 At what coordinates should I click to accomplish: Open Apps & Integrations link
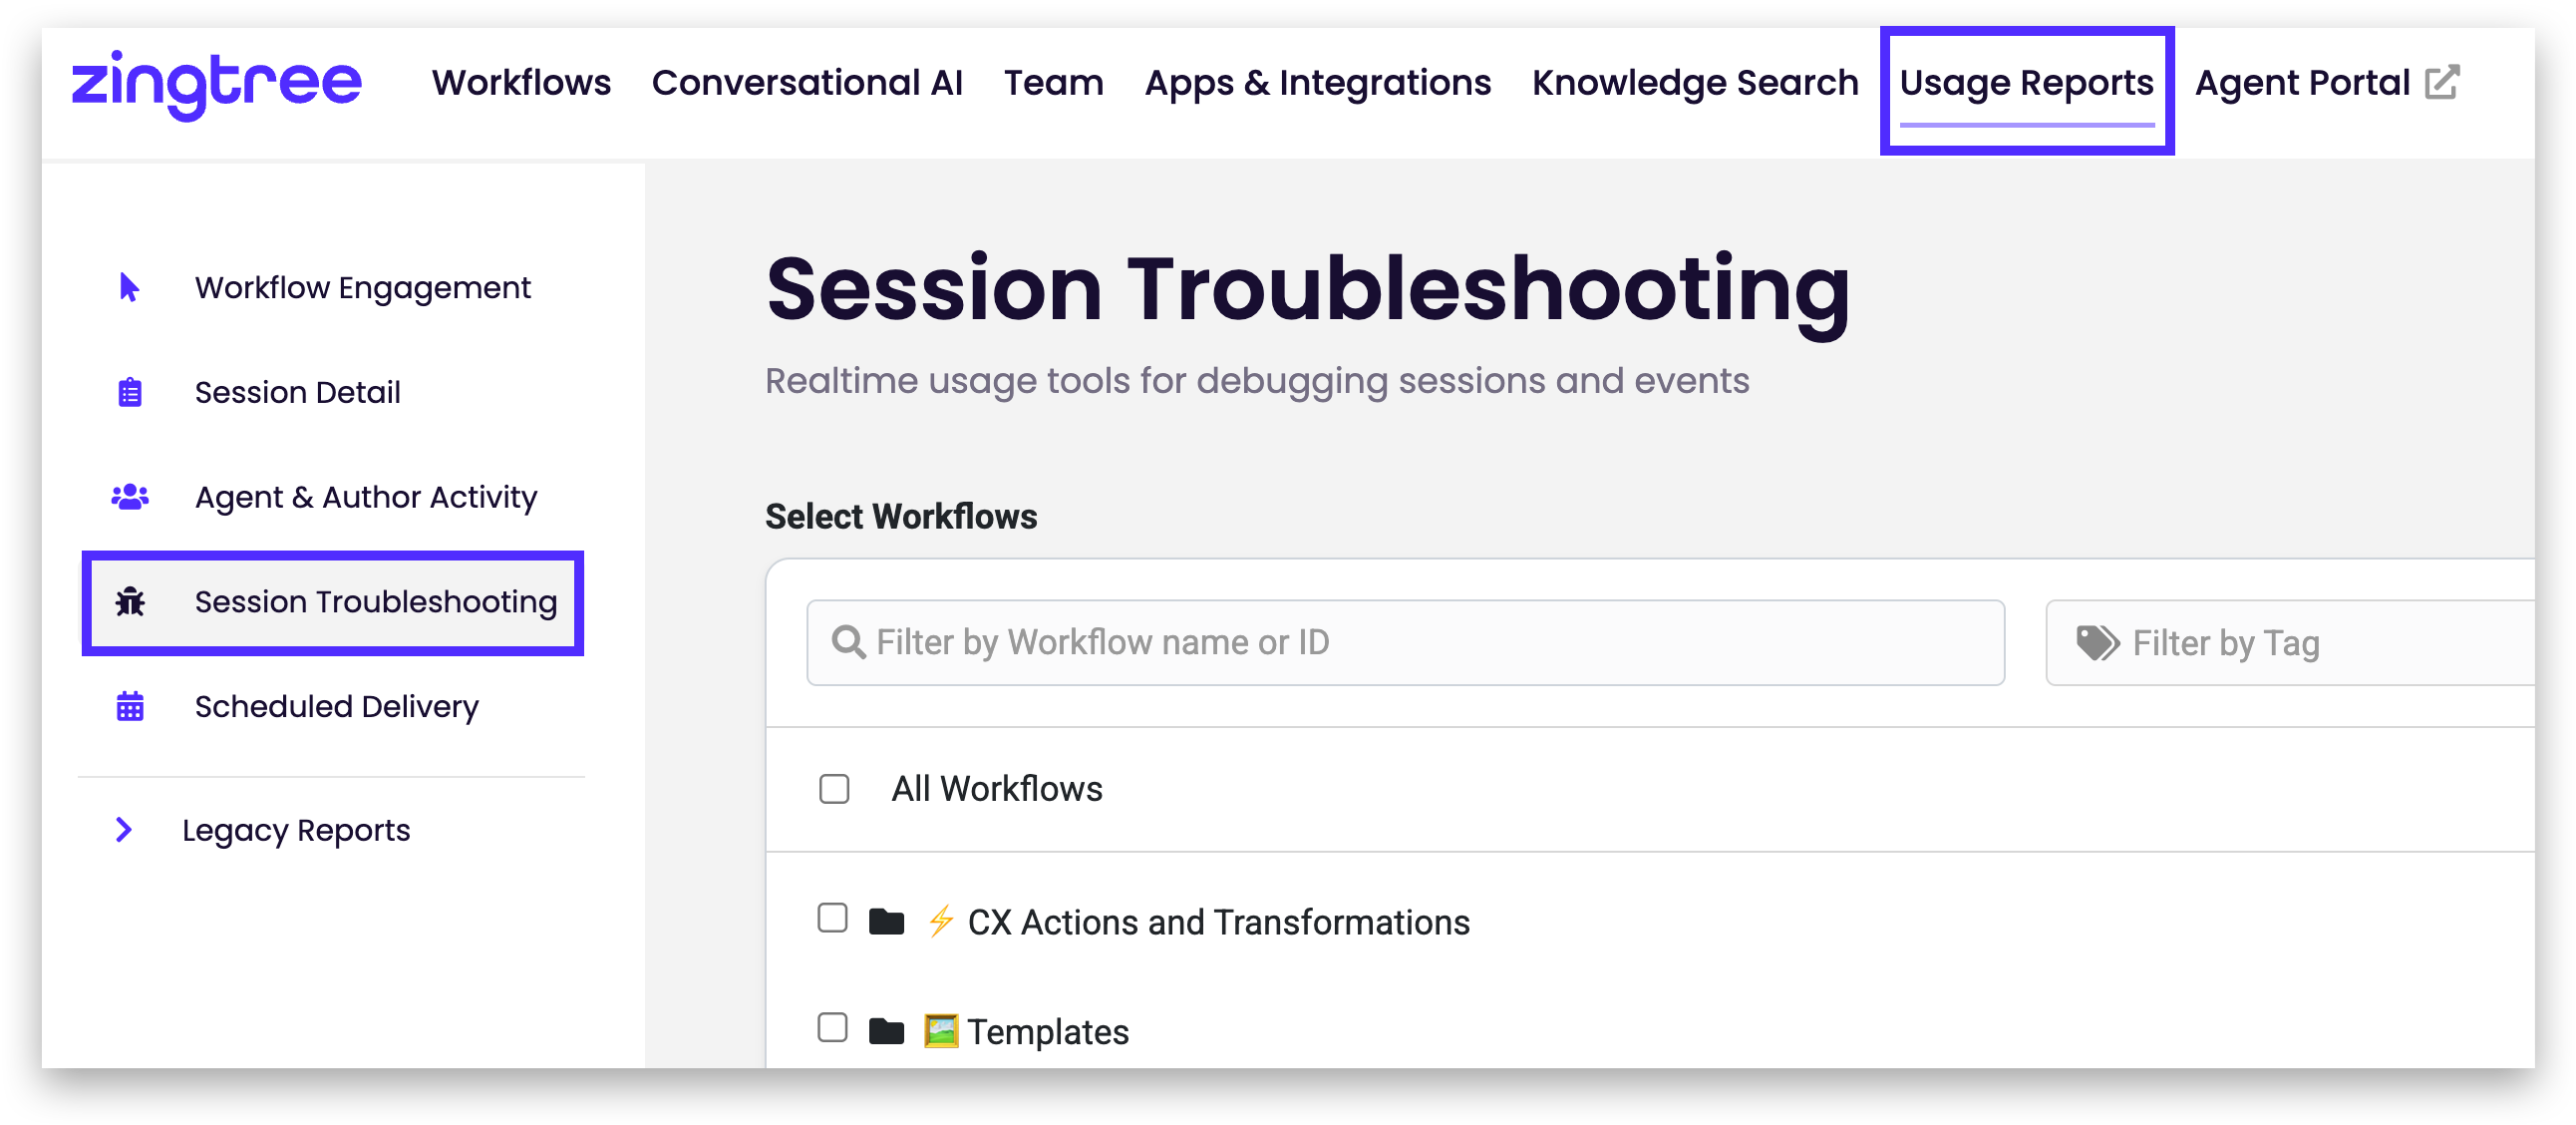(1317, 83)
